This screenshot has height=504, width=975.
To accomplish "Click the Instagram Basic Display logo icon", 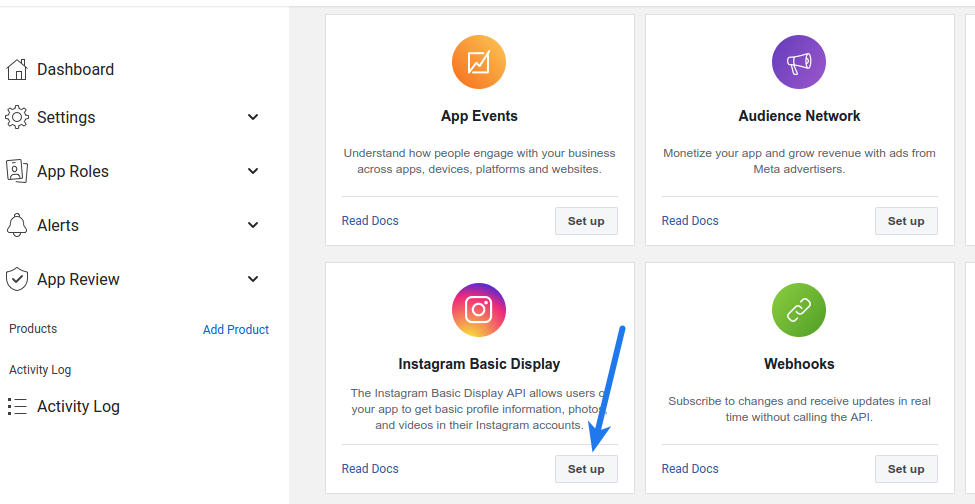I will tap(479, 310).
